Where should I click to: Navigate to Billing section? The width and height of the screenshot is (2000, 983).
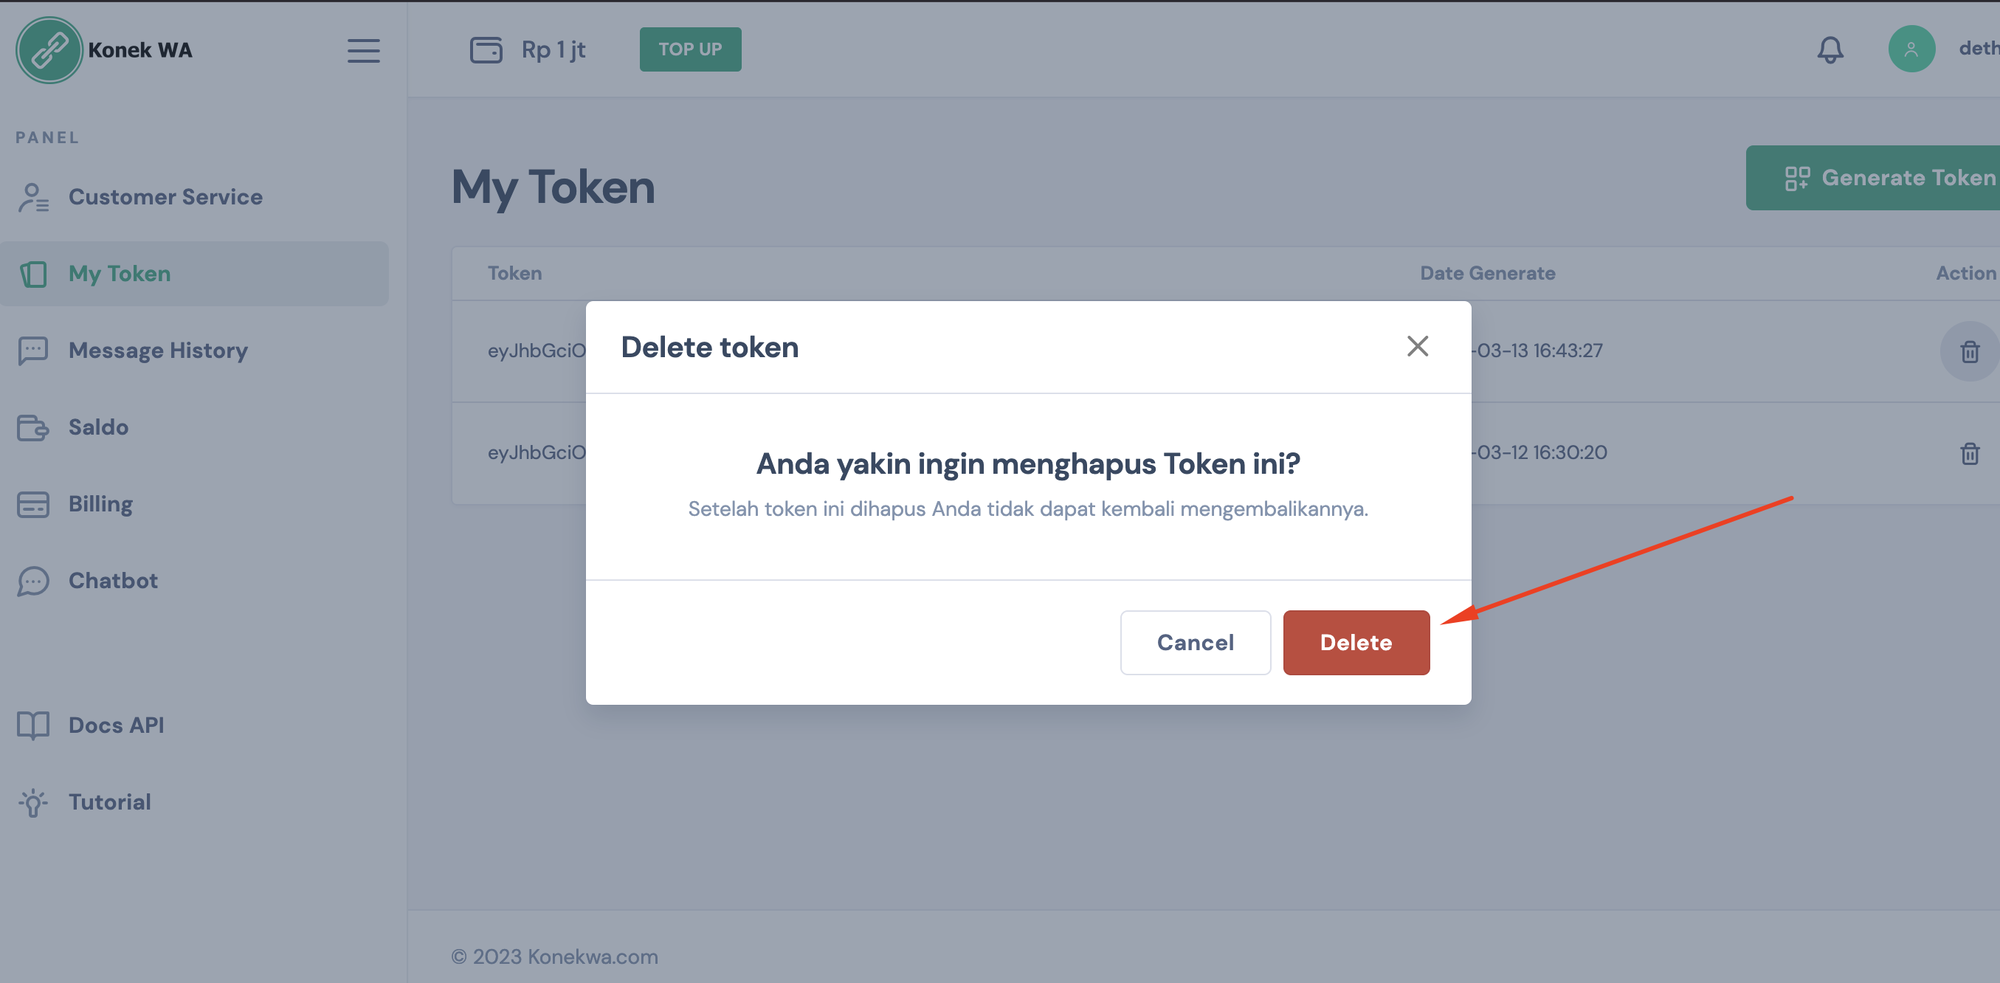click(x=100, y=504)
